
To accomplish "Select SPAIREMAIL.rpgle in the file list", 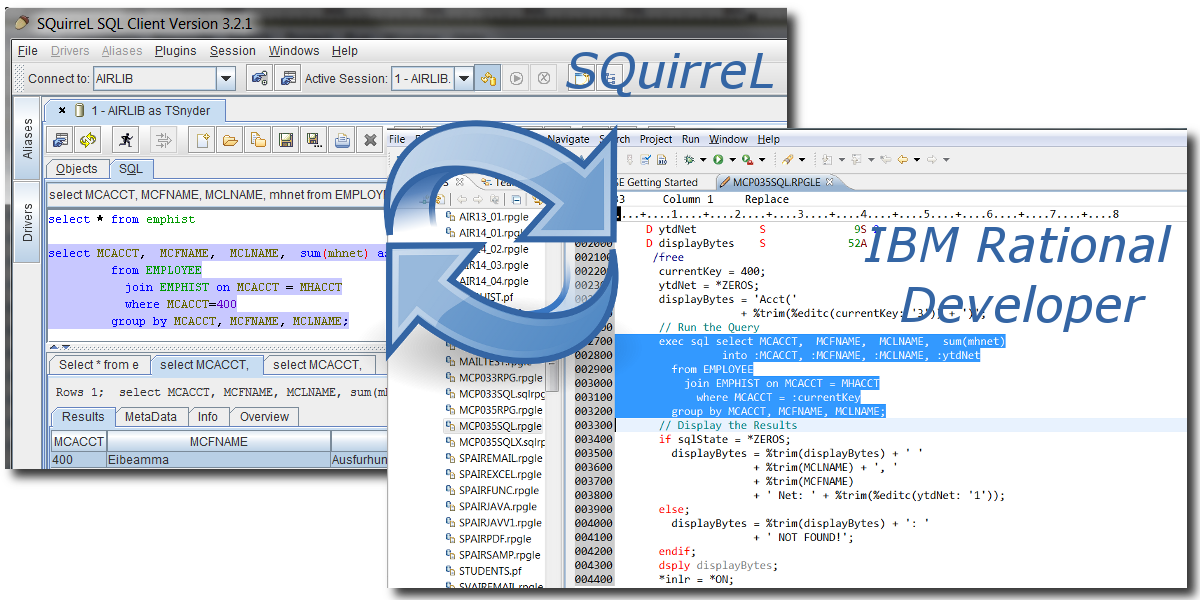I will pyautogui.click(x=493, y=458).
